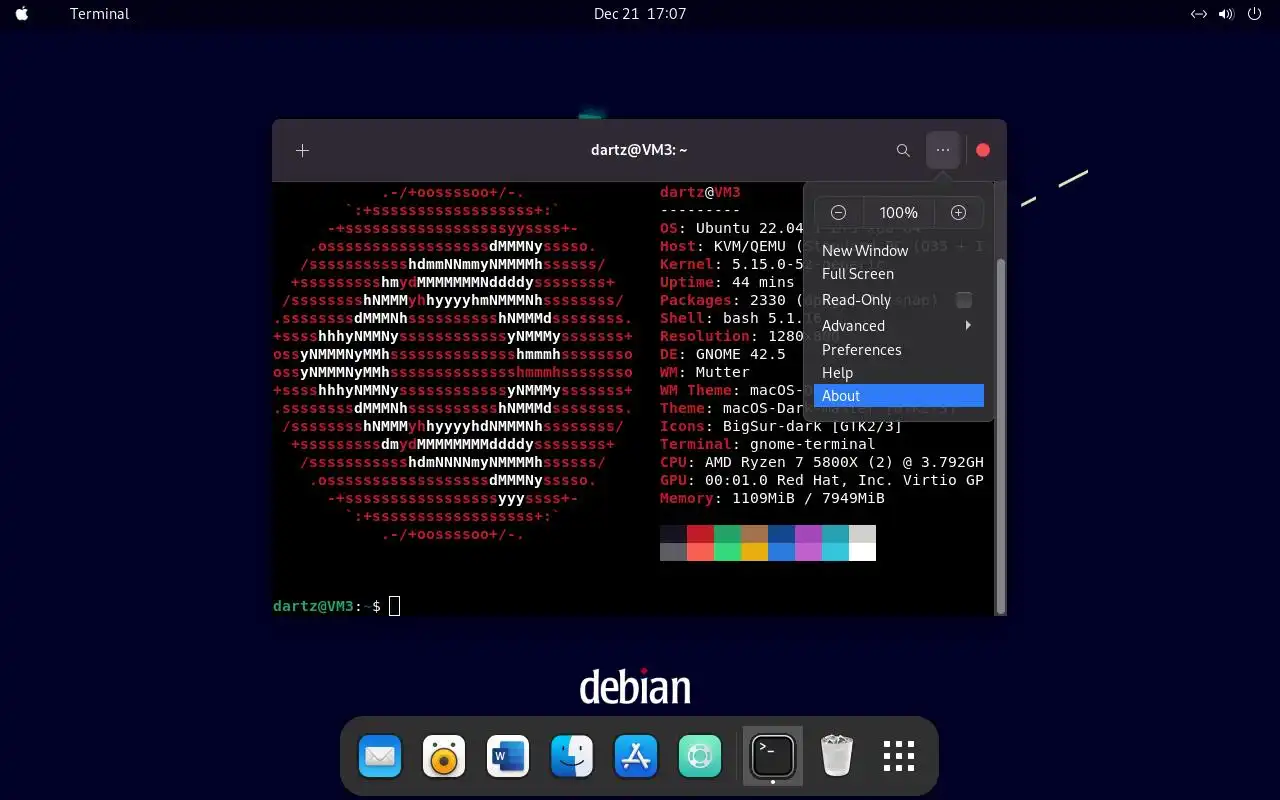Expand the Advanced submenu arrow

pos(968,326)
